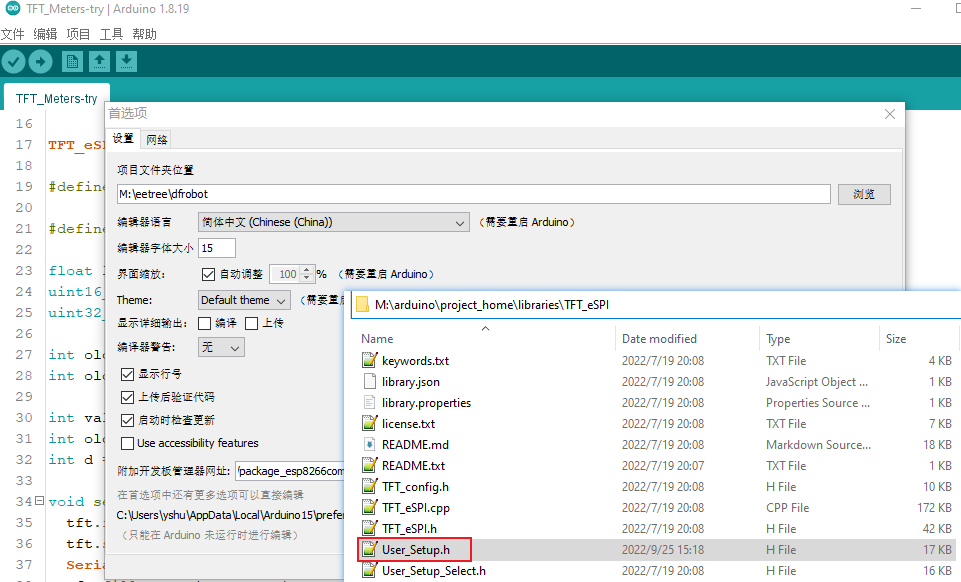The height and width of the screenshot is (582, 961).
Task: Click the User_Setup_Select.h file icon
Action: [x=370, y=570]
